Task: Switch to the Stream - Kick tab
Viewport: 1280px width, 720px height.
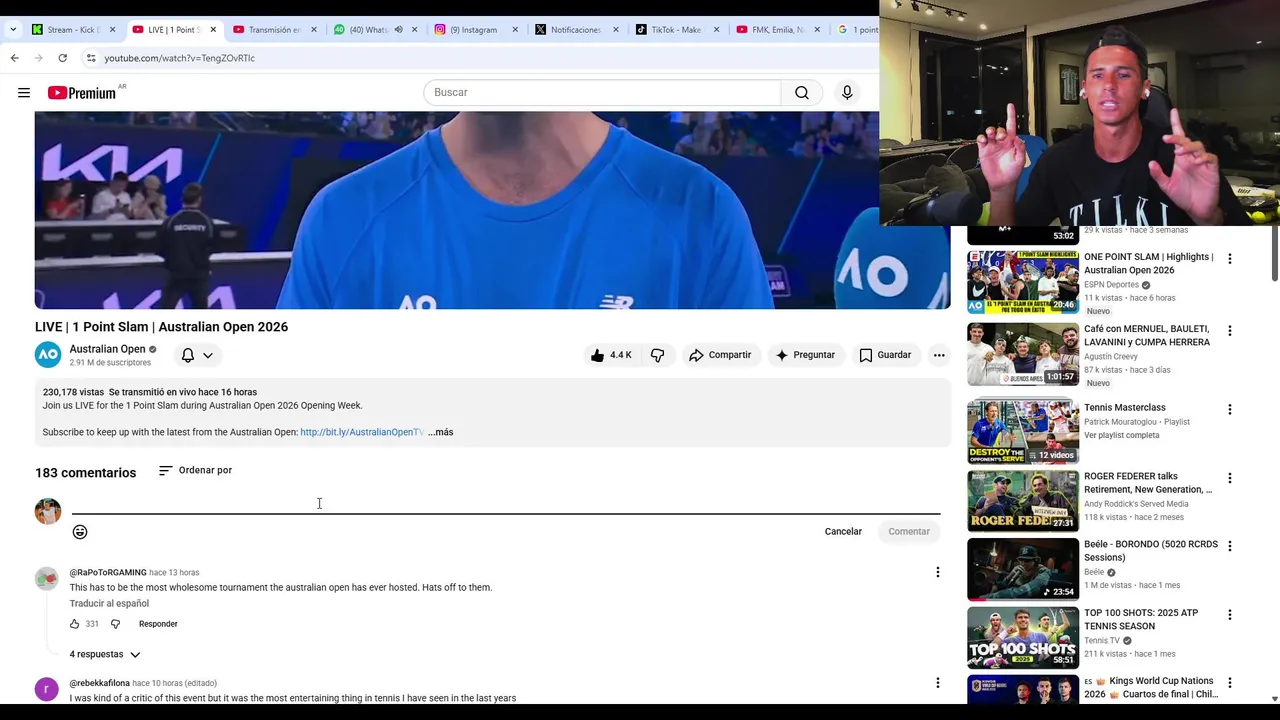Action: 72,30
